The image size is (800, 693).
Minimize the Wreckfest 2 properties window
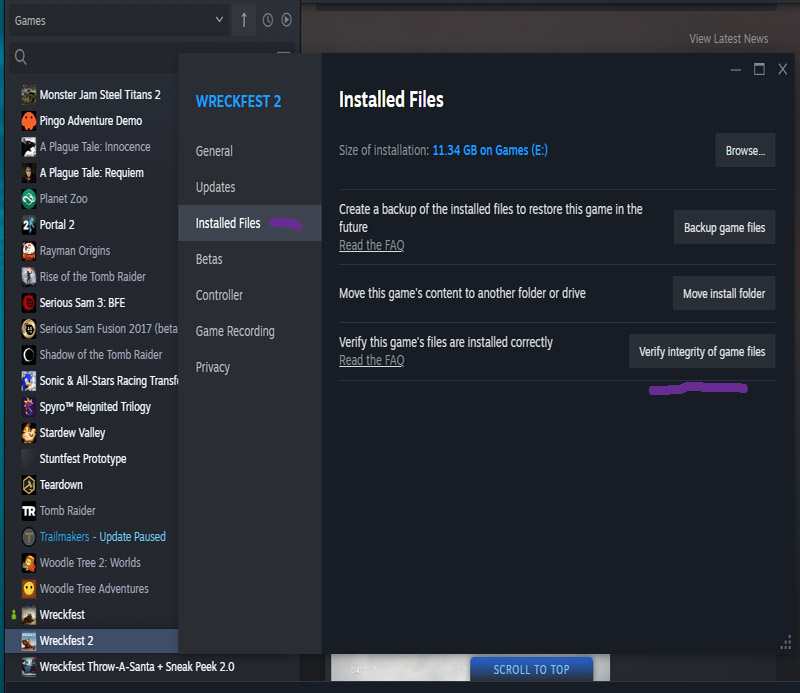(736, 69)
